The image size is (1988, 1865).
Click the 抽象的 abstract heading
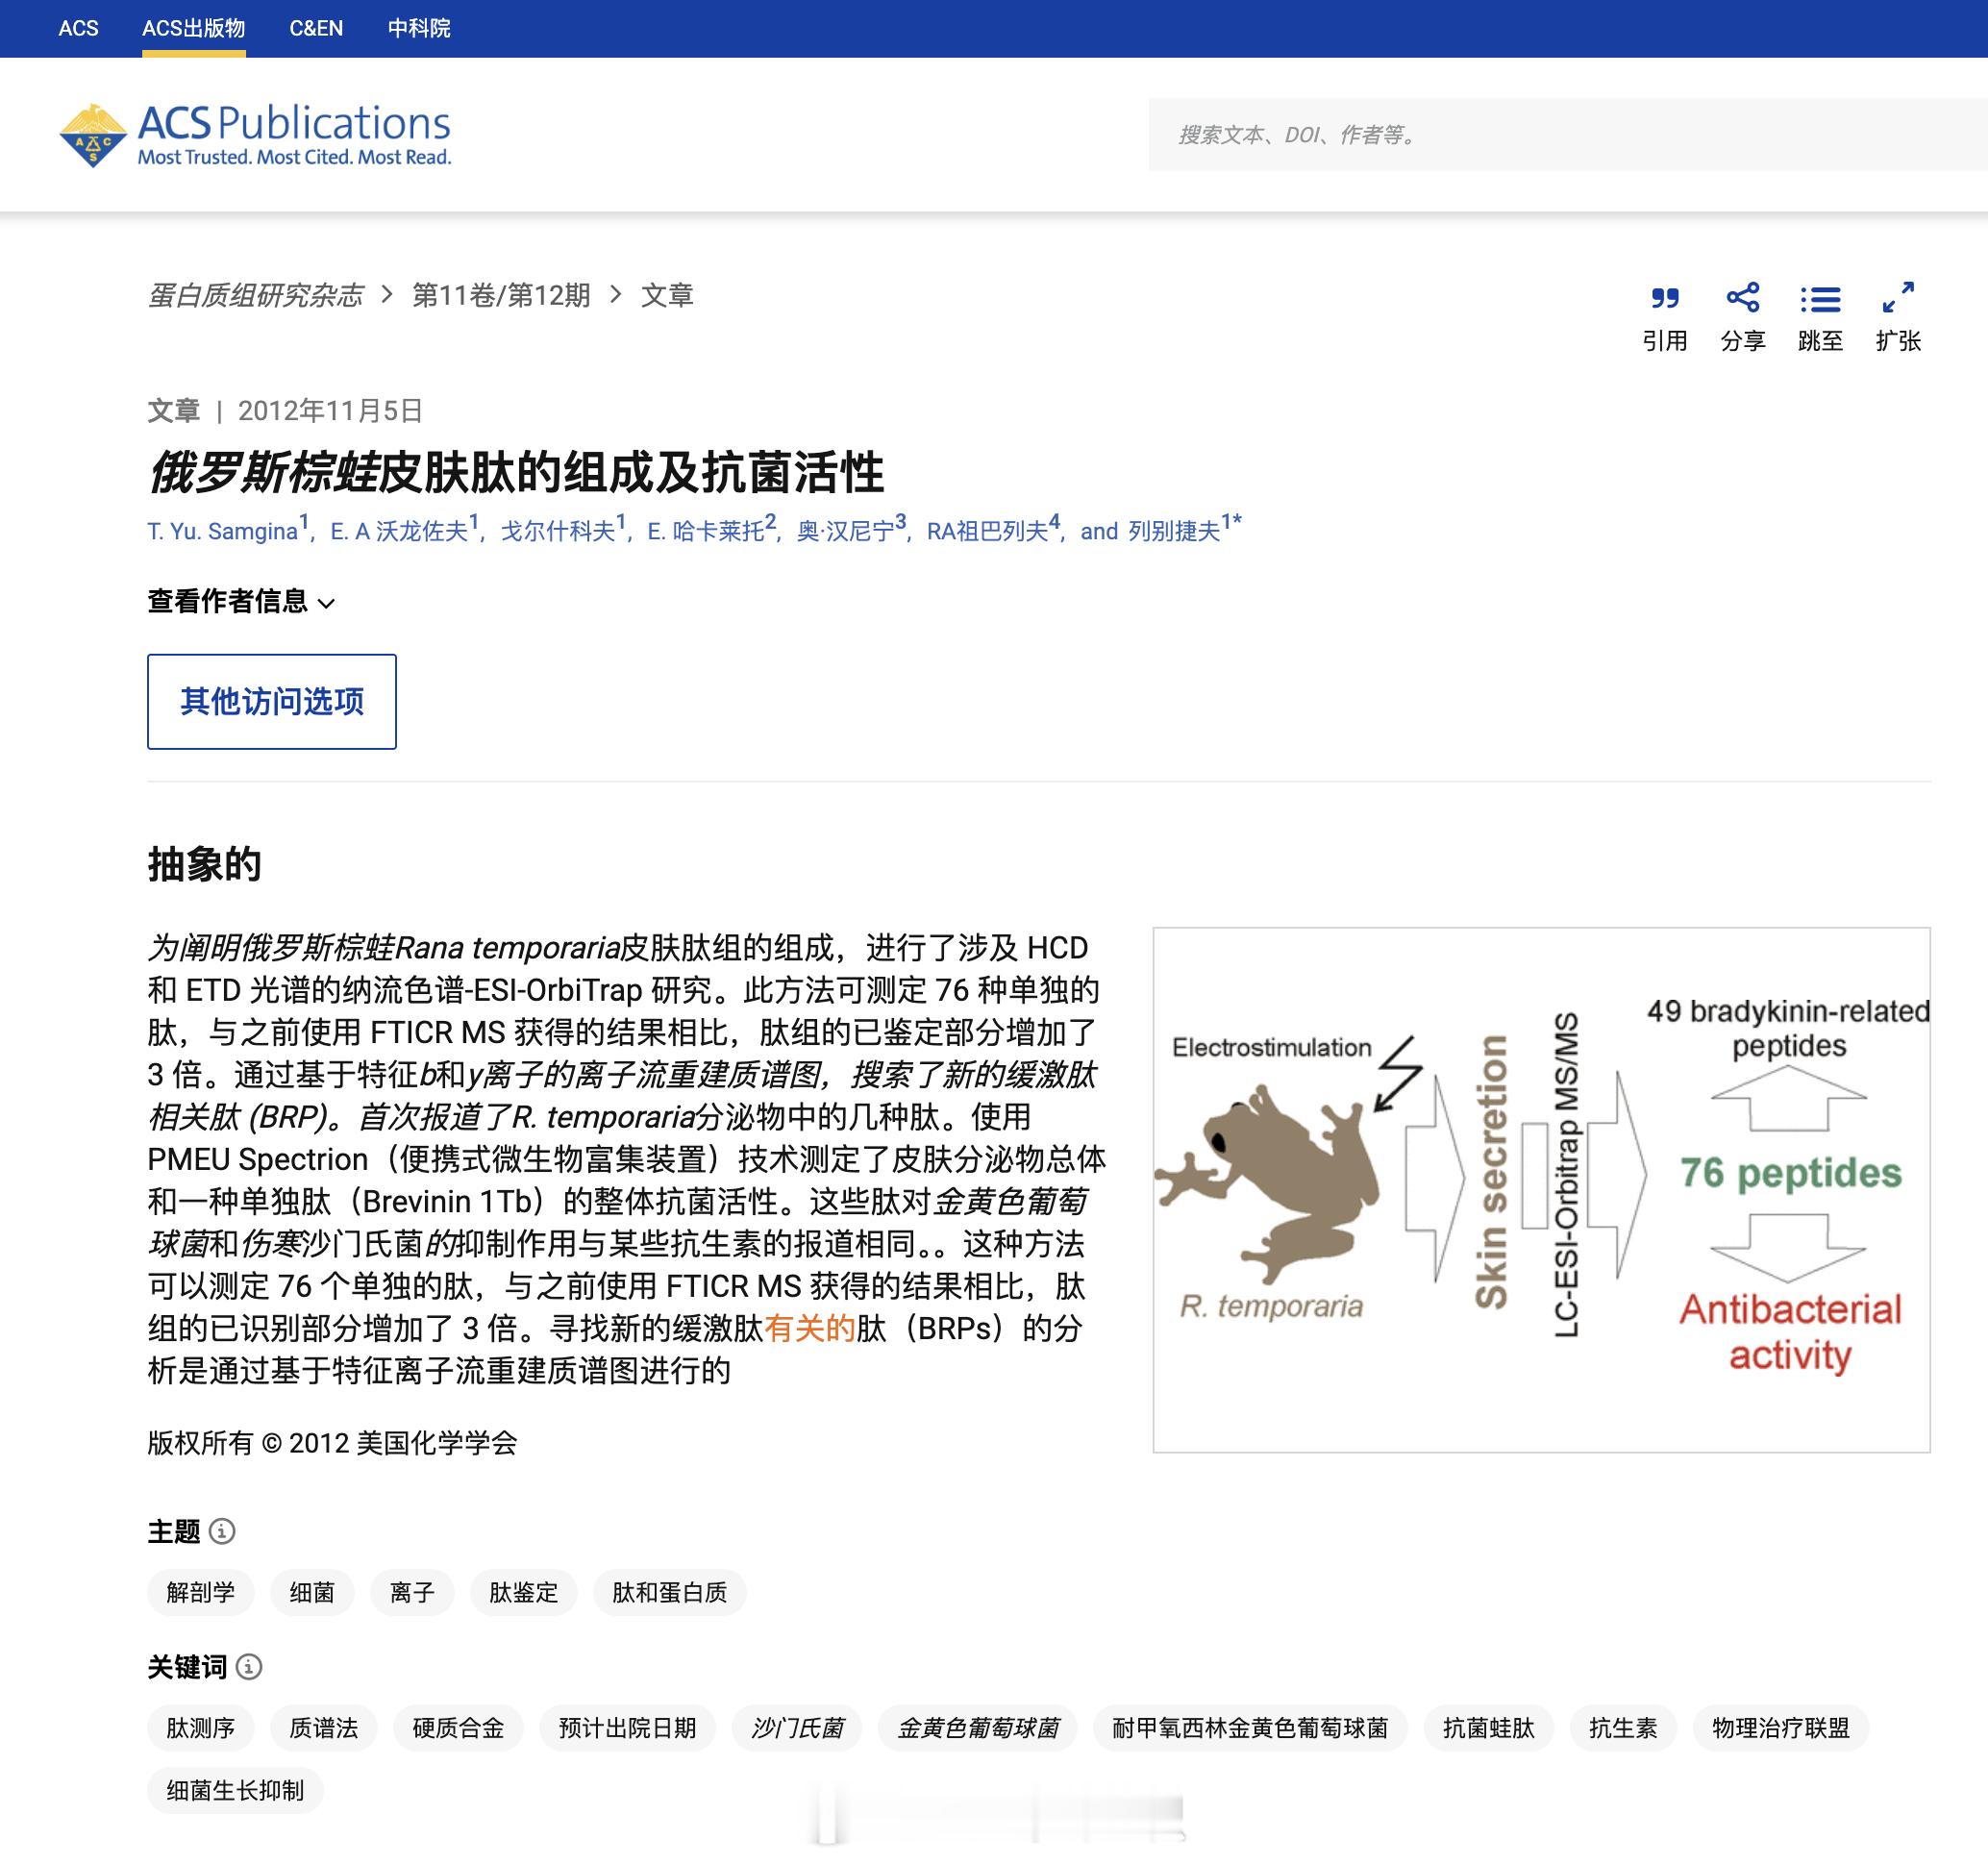tap(204, 864)
